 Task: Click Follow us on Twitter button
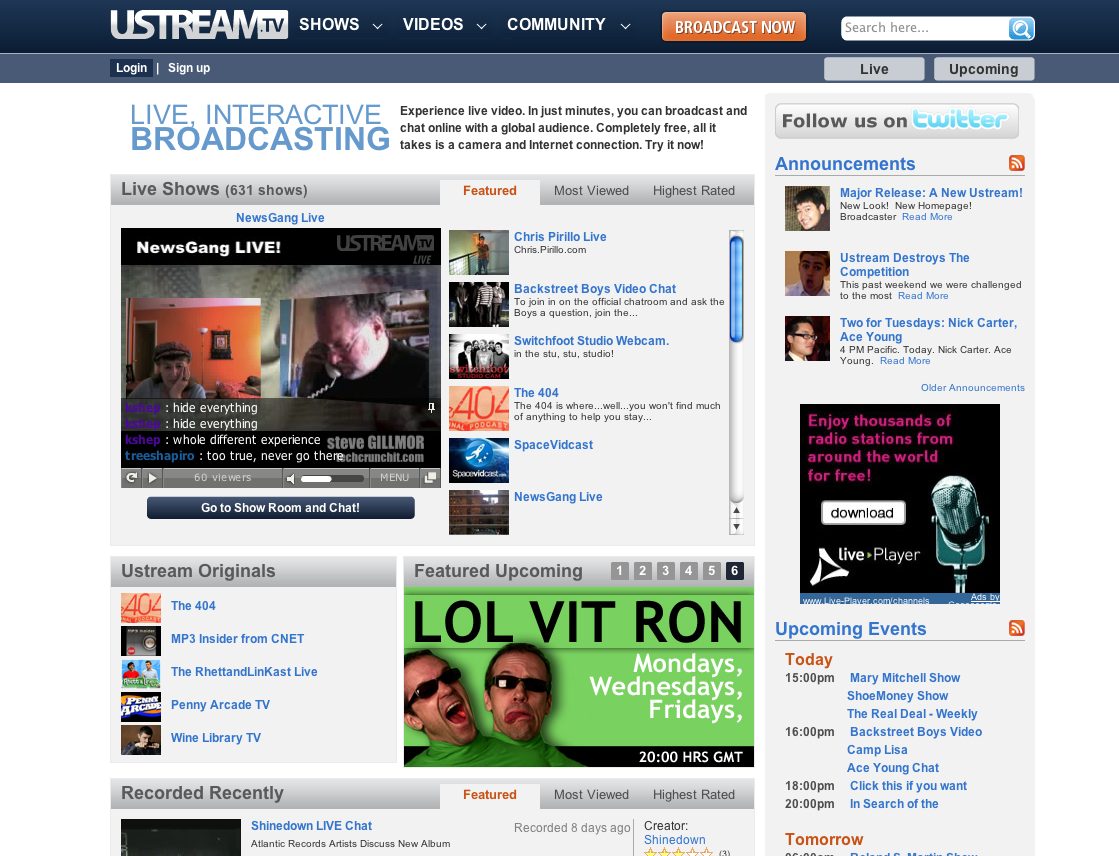click(896, 121)
